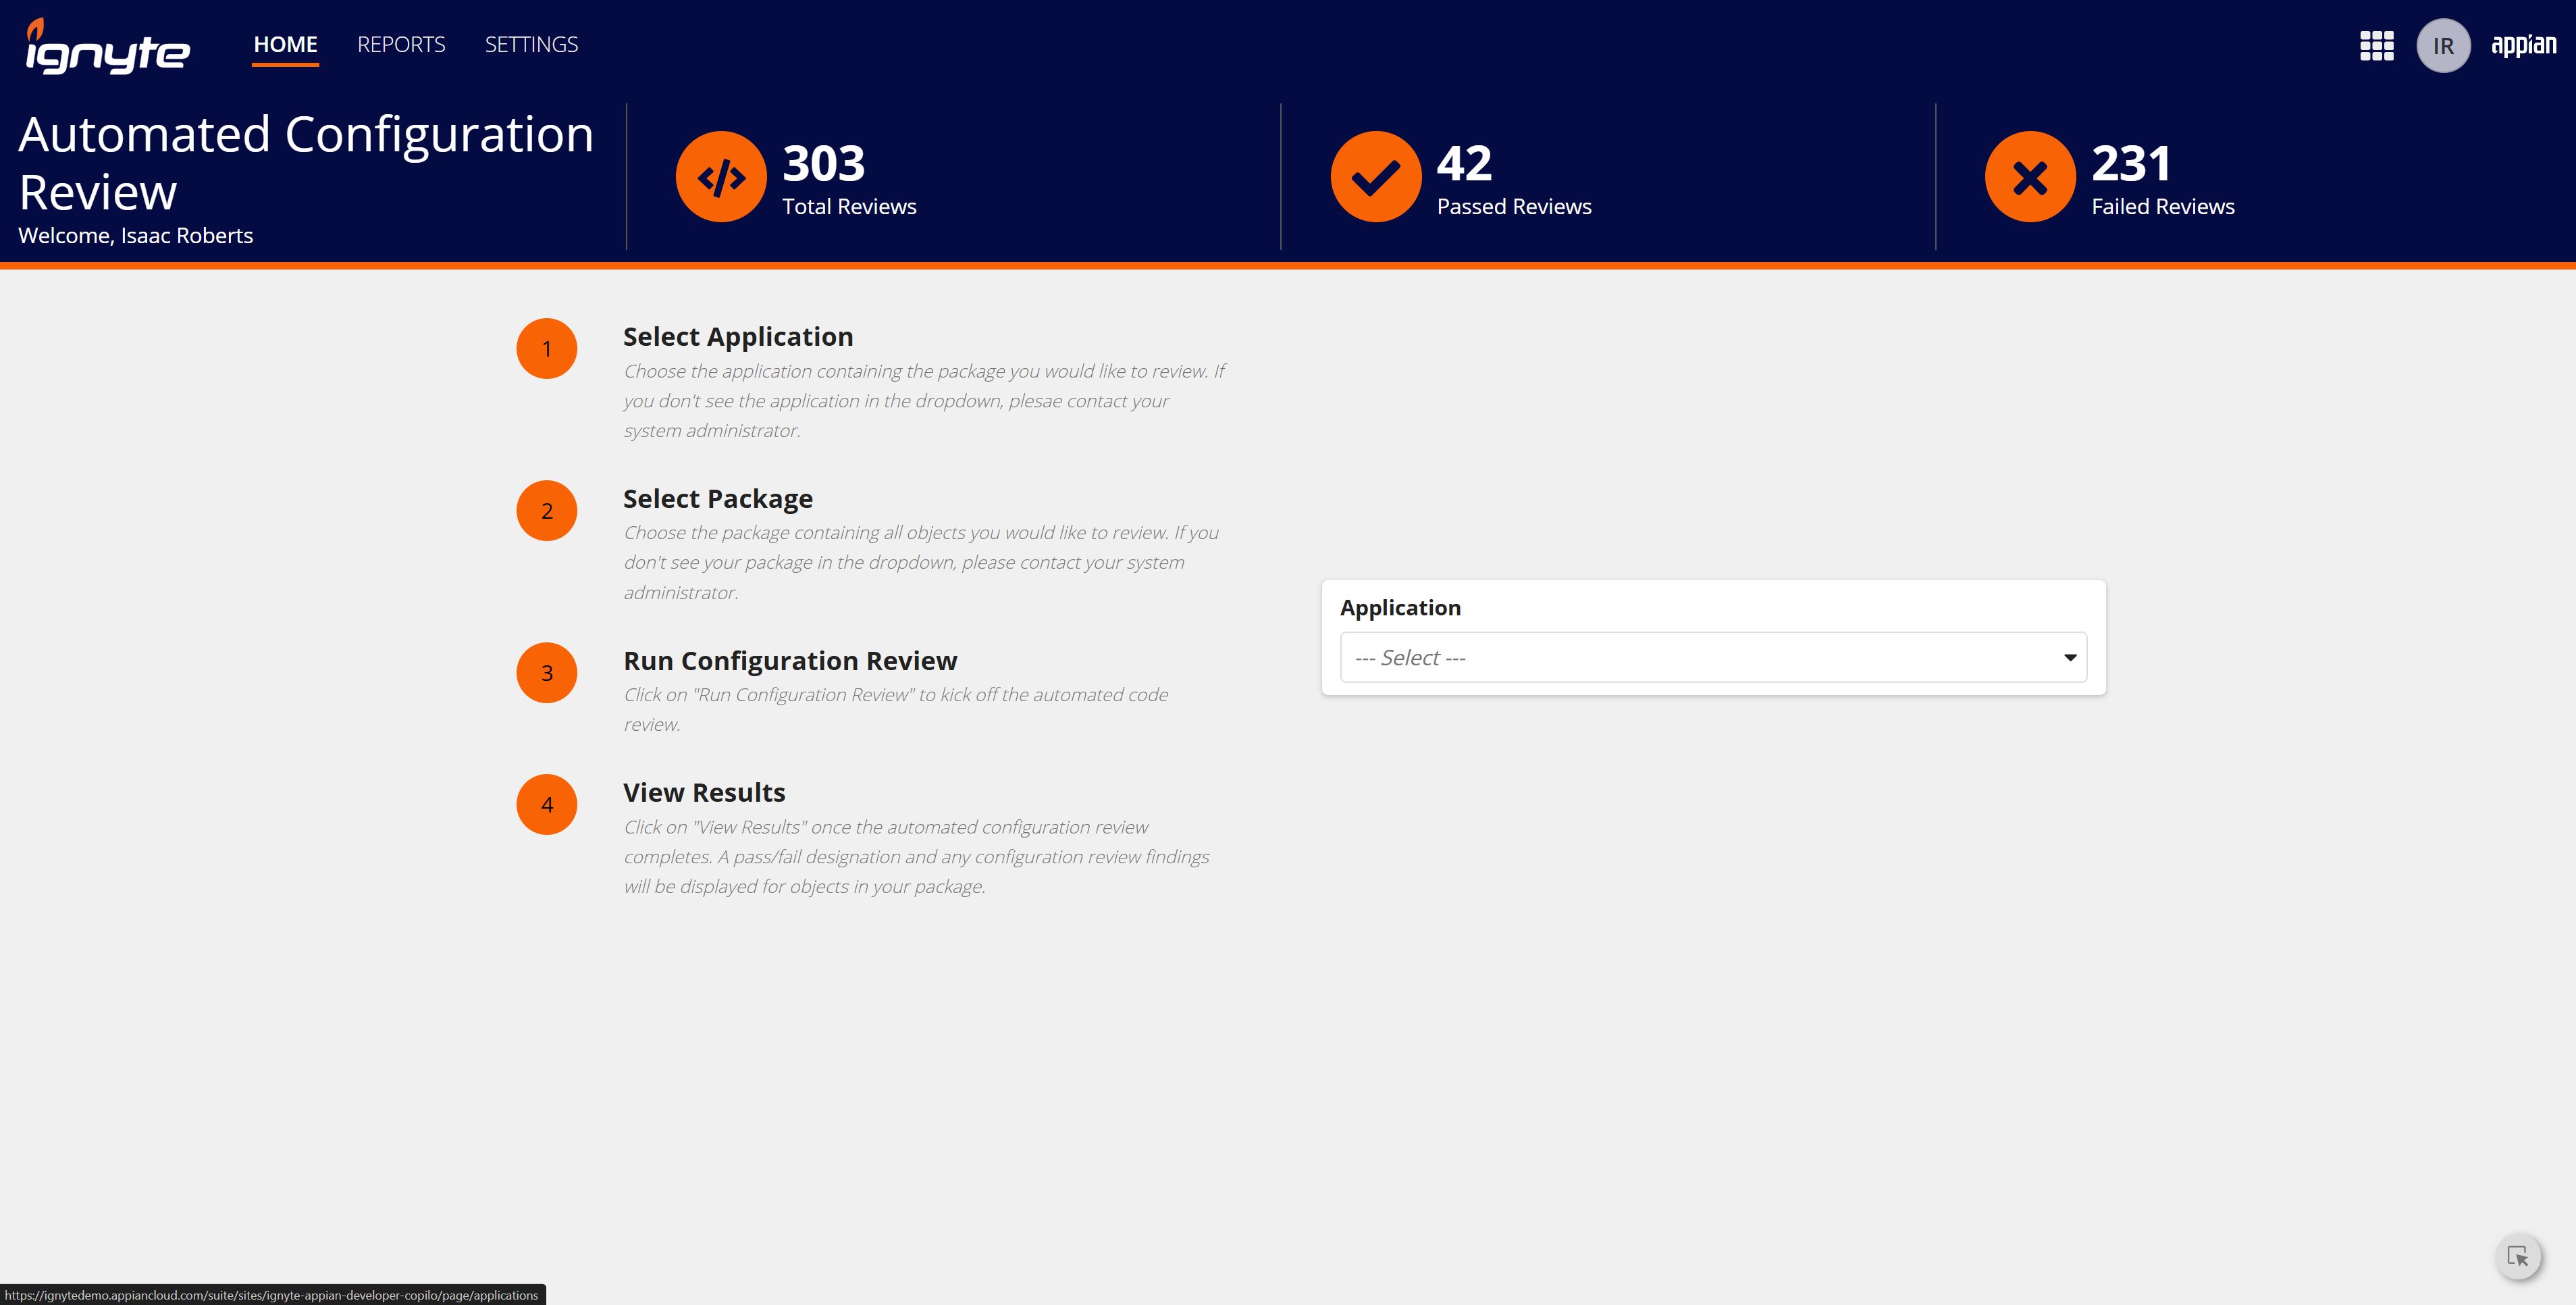The width and height of the screenshot is (2576, 1305).
Task: Click the 'Failed Reviews' label
Action: (x=2163, y=207)
